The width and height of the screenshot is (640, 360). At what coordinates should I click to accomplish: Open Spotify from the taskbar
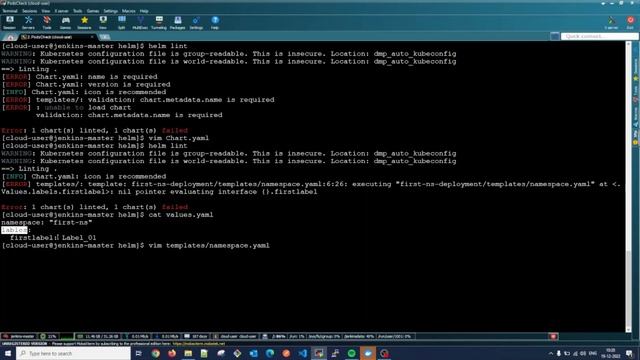tap(351, 353)
